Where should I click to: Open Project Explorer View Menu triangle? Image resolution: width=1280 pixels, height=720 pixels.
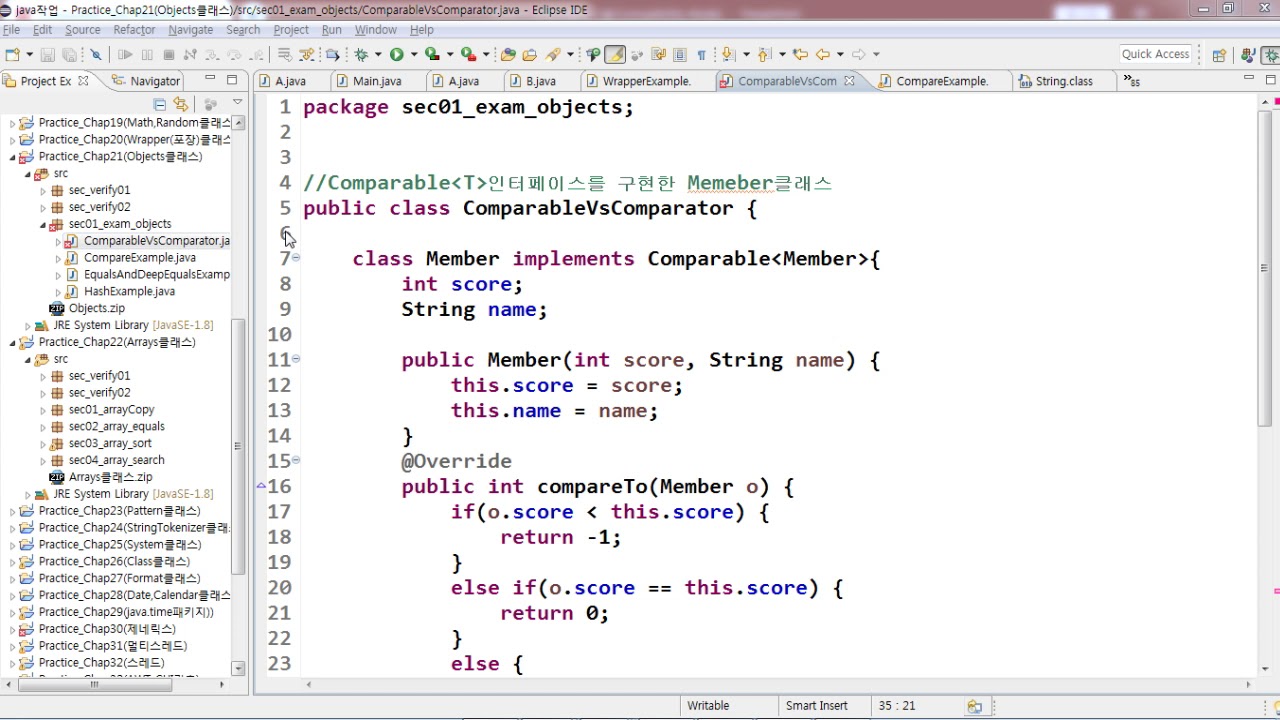[x=237, y=103]
